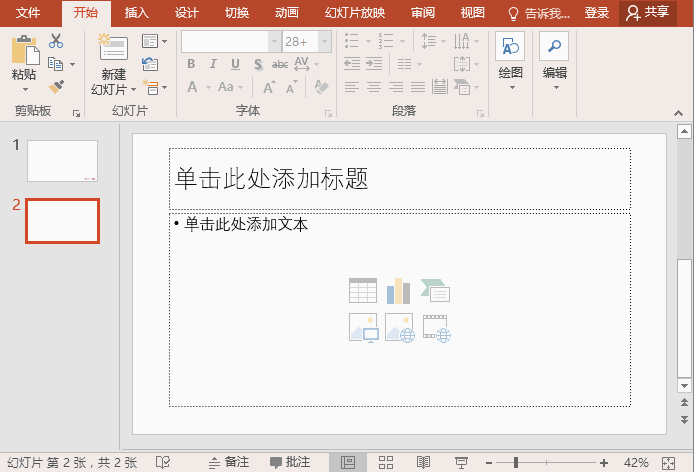
Task: Open the Font Color dropdown
Action: coord(198,87)
